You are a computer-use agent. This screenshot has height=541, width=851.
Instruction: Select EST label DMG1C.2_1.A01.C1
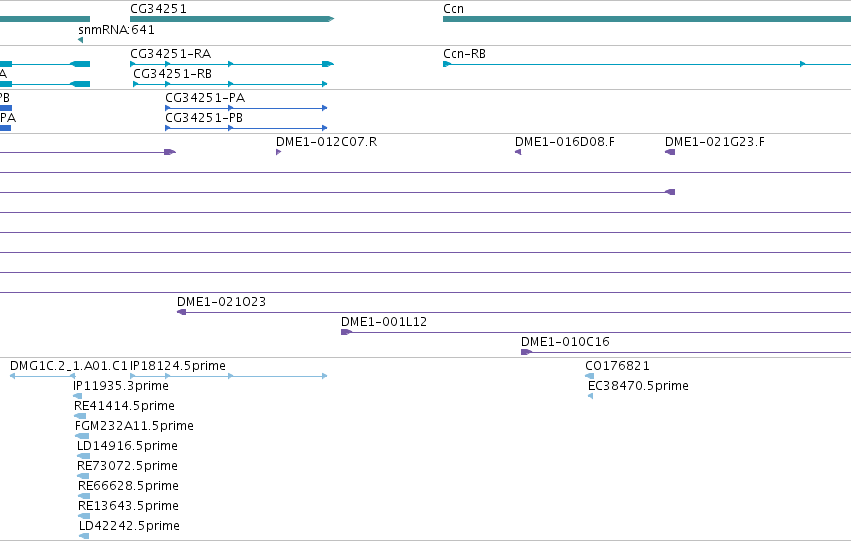[x=68, y=366]
